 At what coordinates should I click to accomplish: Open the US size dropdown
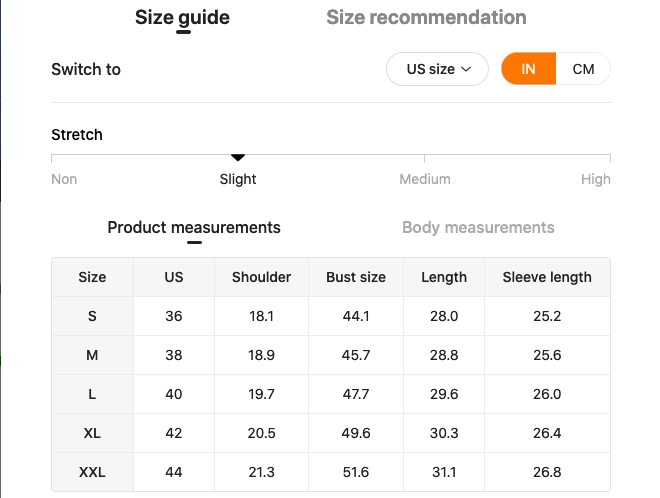(x=437, y=69)
